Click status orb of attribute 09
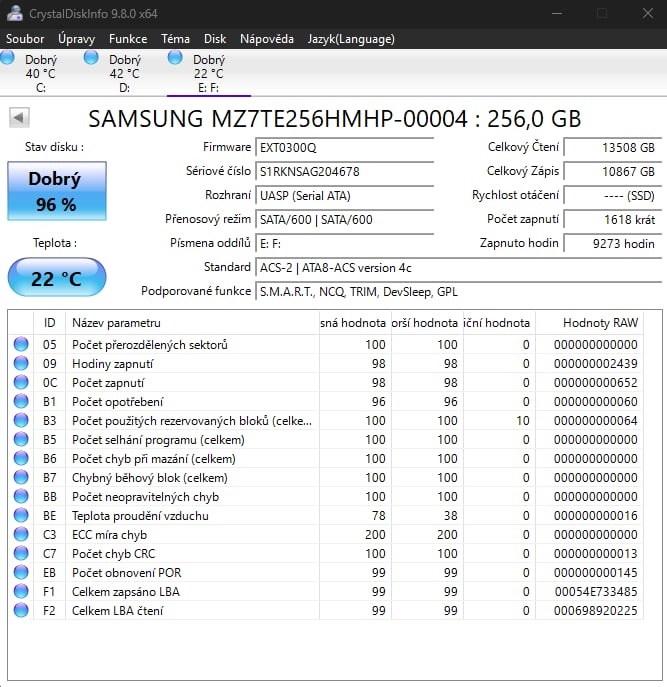 (21, 363)
